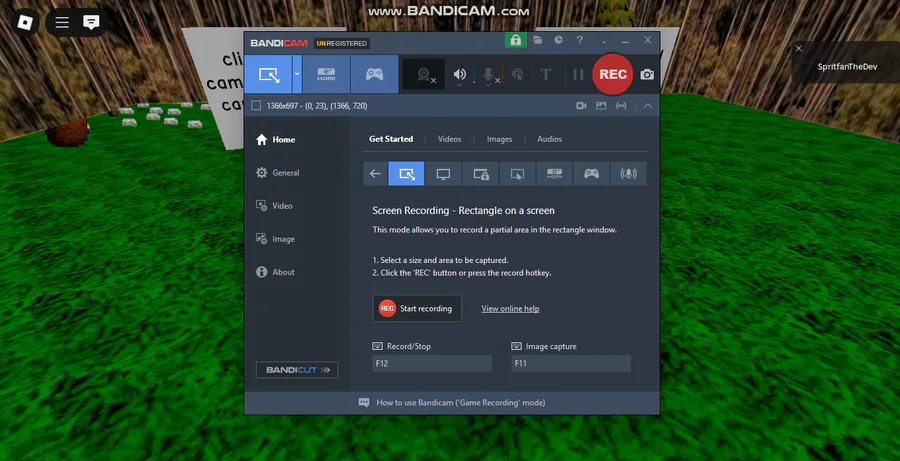
Task: Close the SpritfanTheDev player panel
Action: tap(798, 49)
